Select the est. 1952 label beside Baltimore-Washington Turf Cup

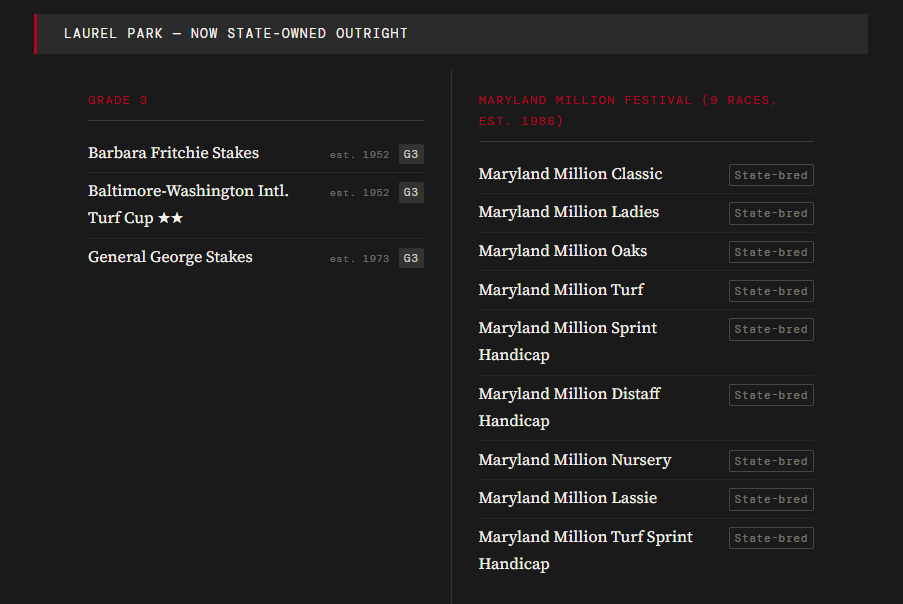(359, 192)
